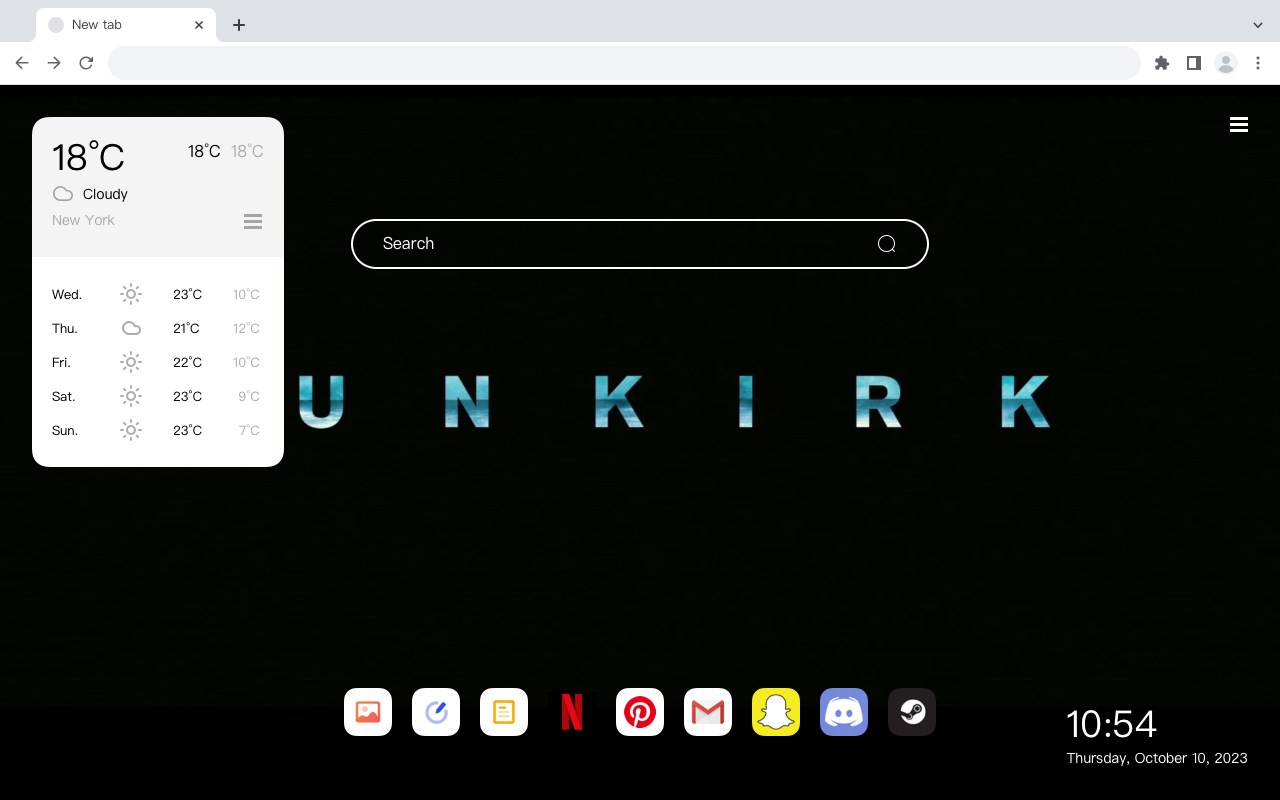Screen dimensions: 1280x800
Task: Click the cloudy weather icon
Action: click(x=63, y=194)
